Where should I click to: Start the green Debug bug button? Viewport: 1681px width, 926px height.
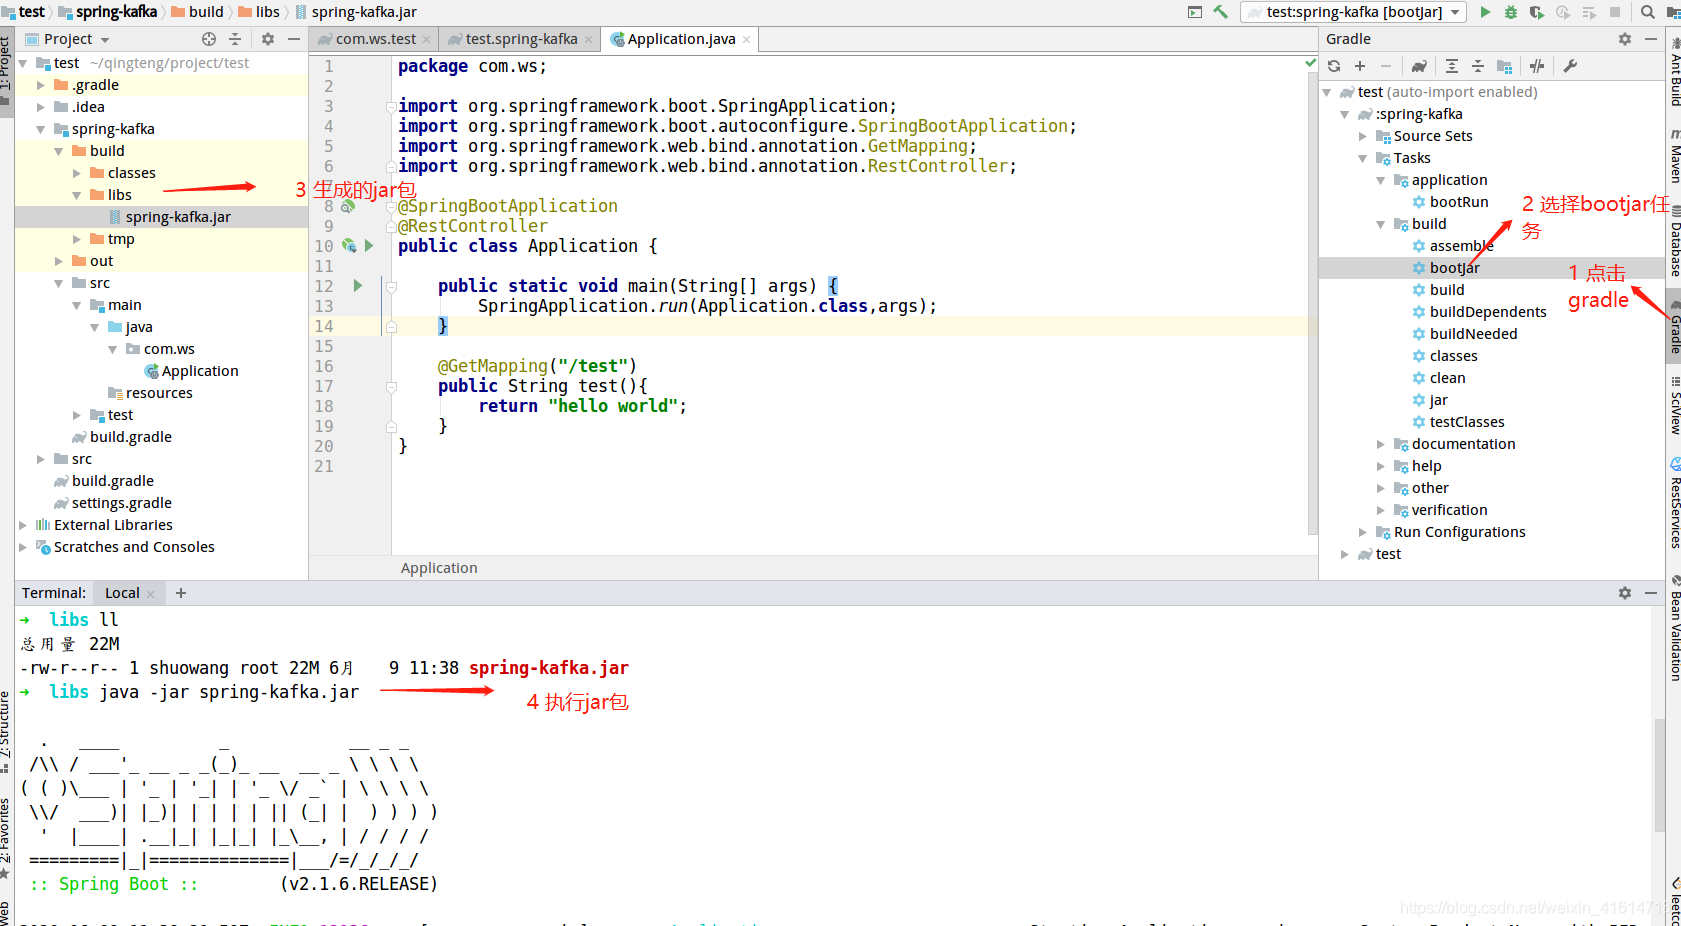click(x=1511, y=12)
